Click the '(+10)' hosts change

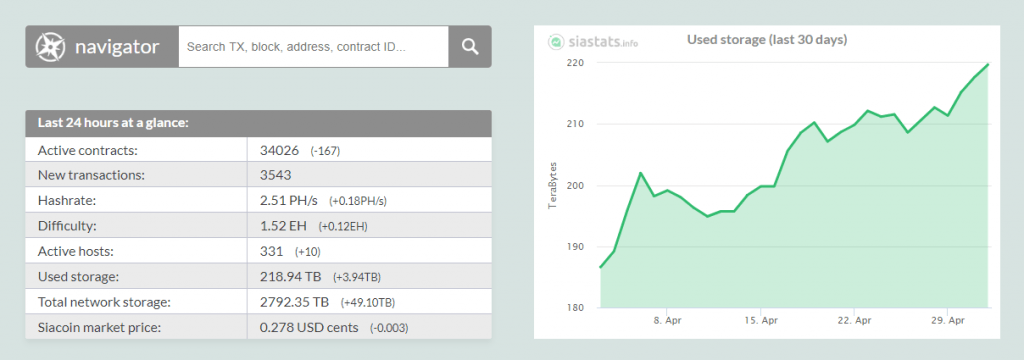pos(308,252)
